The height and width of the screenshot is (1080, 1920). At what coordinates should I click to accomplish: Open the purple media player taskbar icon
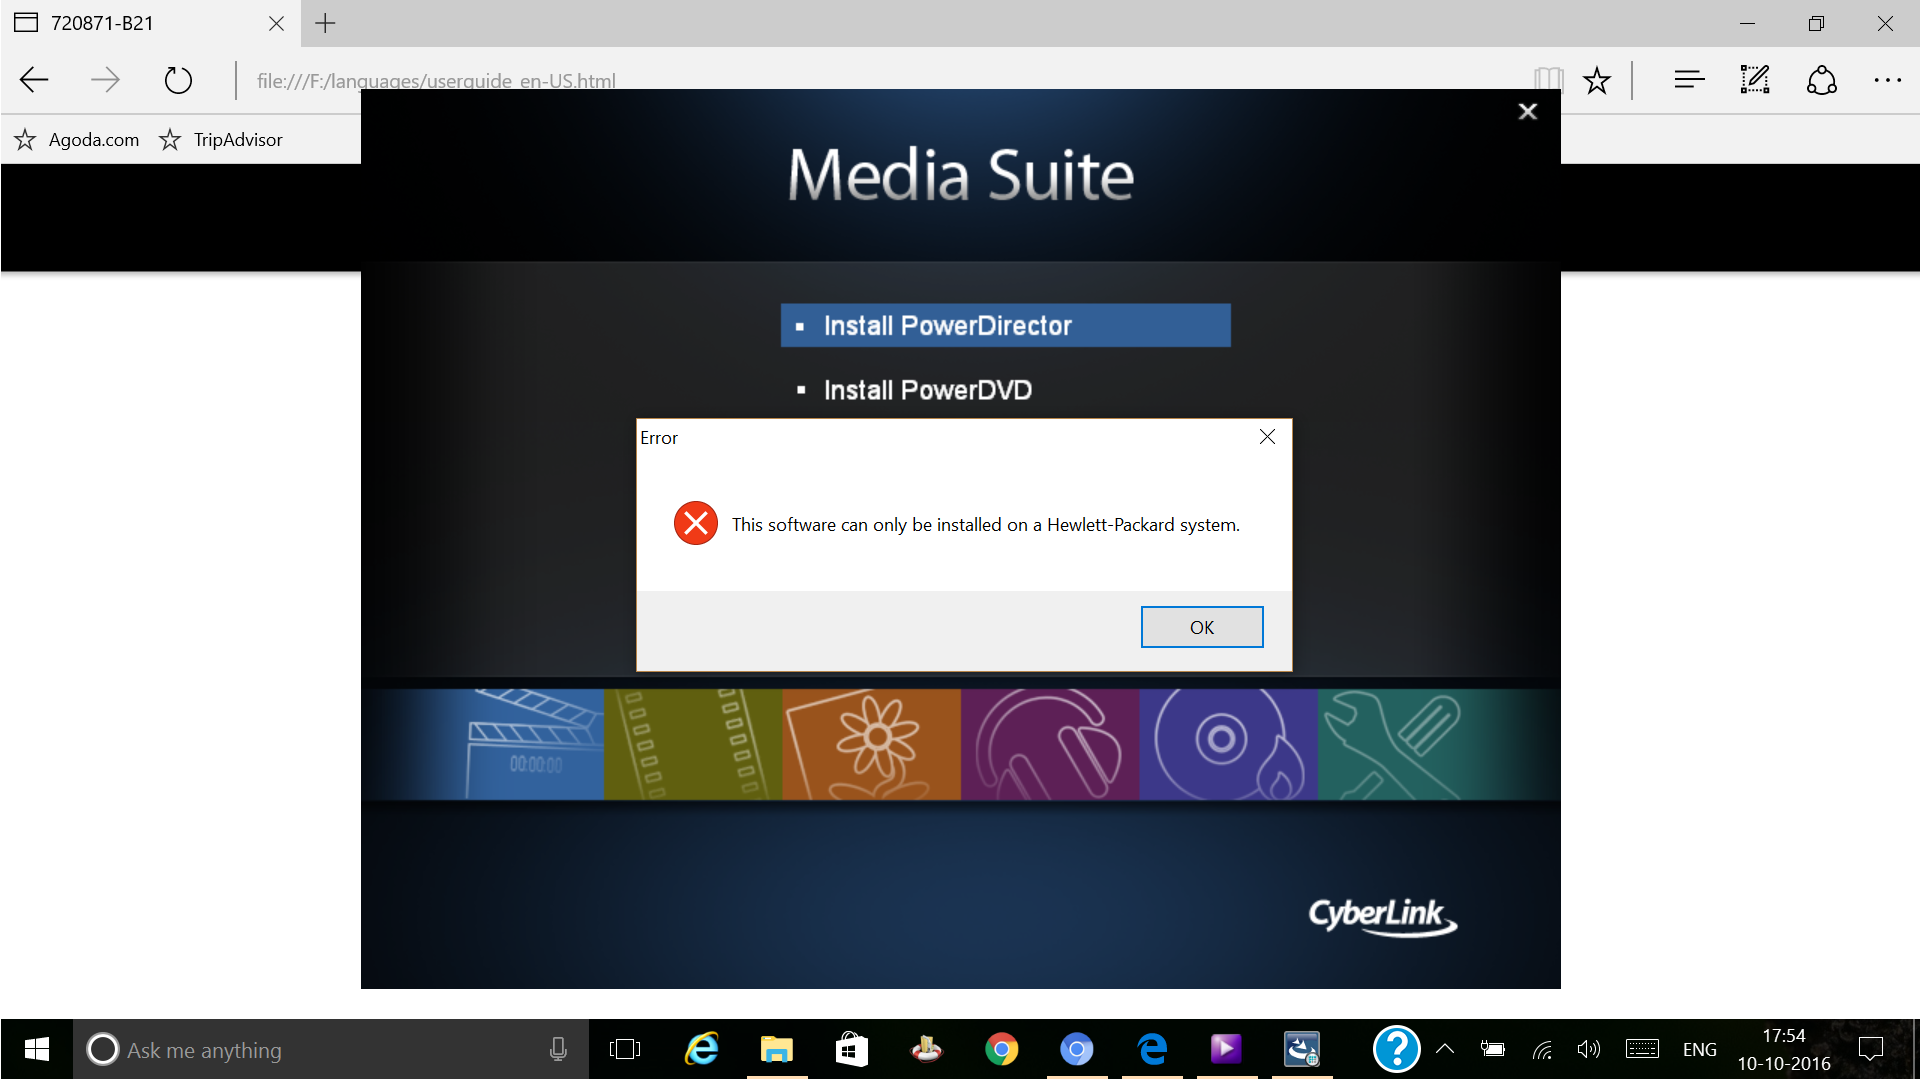coord(1226,1049)
